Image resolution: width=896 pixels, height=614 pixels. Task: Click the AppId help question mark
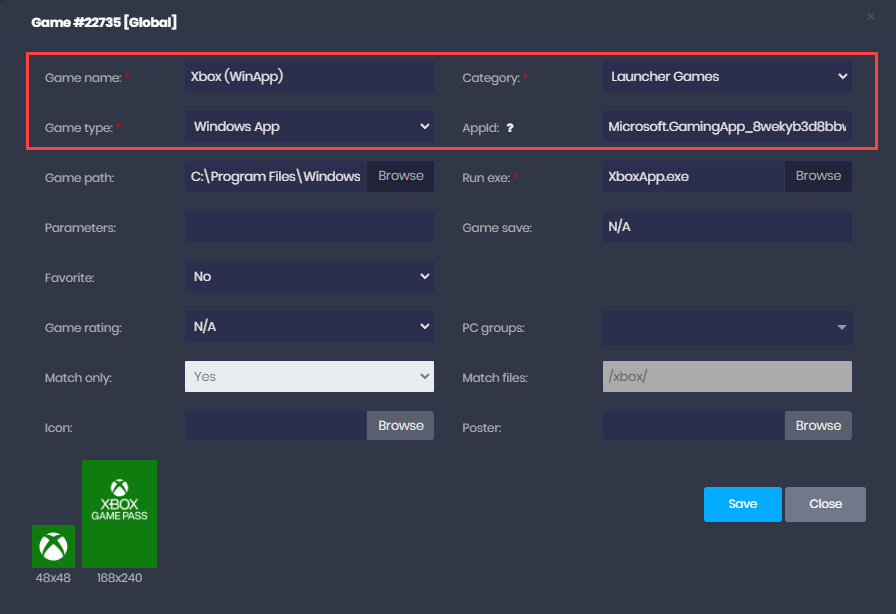[510, 128]
